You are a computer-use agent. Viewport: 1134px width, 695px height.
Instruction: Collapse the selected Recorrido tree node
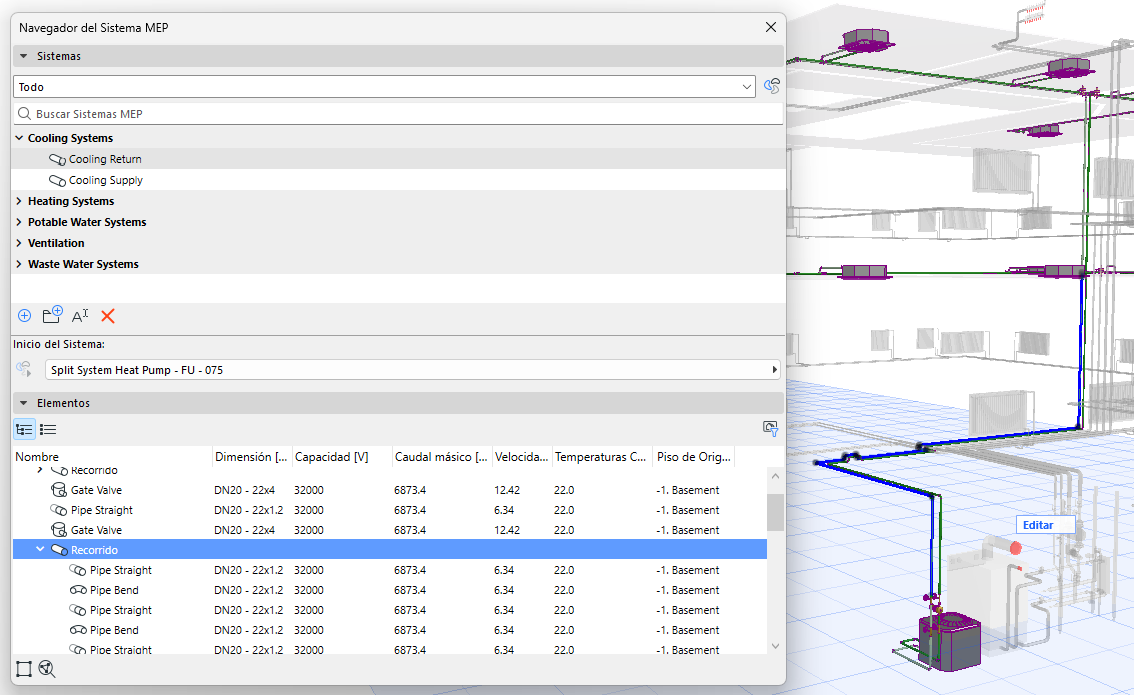pyautogui.click(x=40, y=550)
